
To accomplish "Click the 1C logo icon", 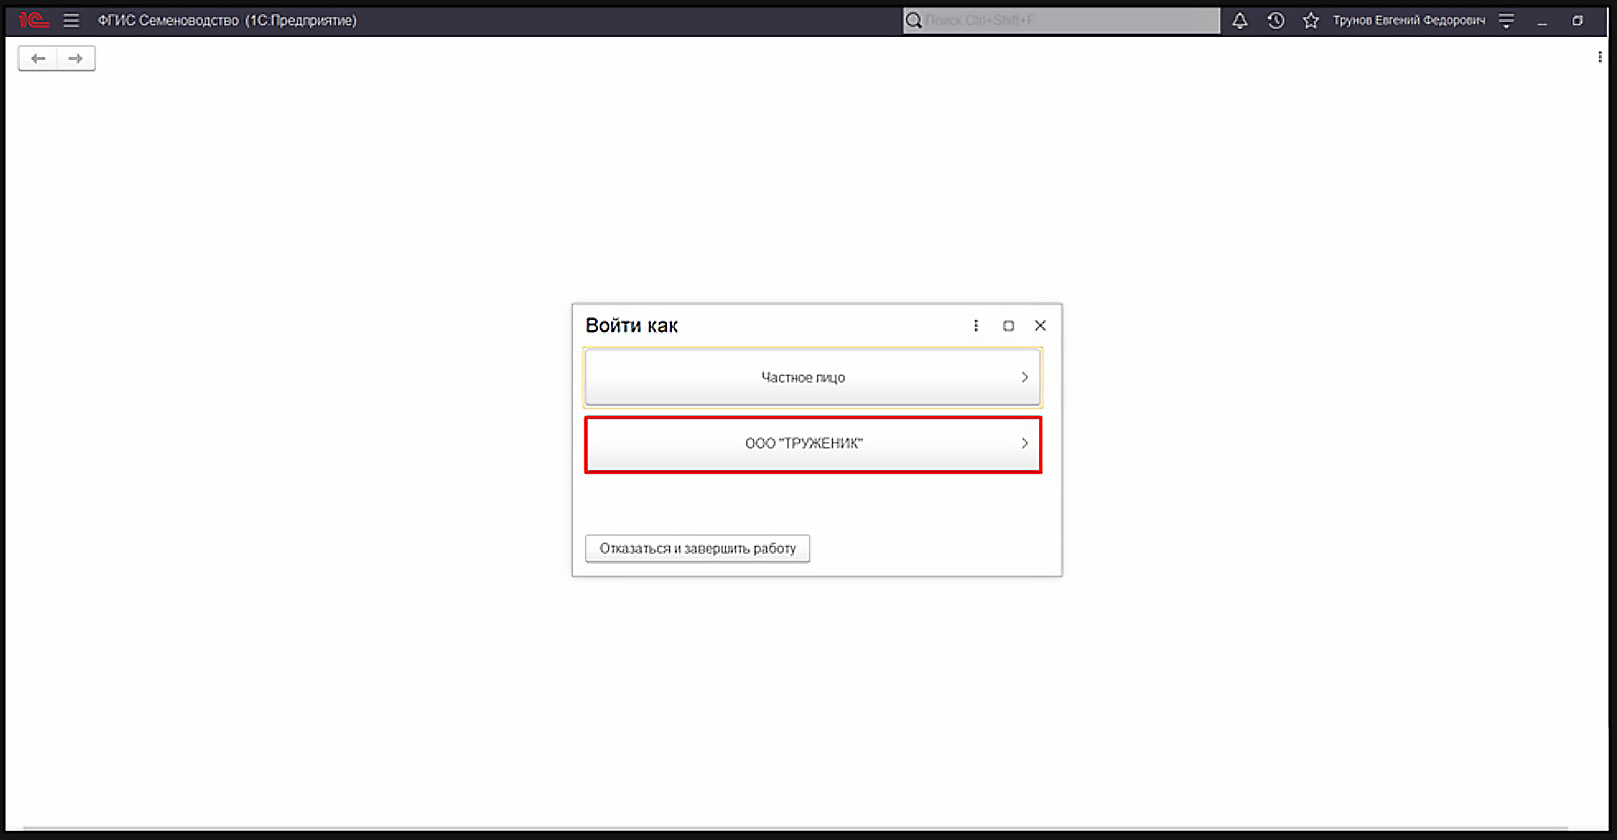I will coord(33,20).
